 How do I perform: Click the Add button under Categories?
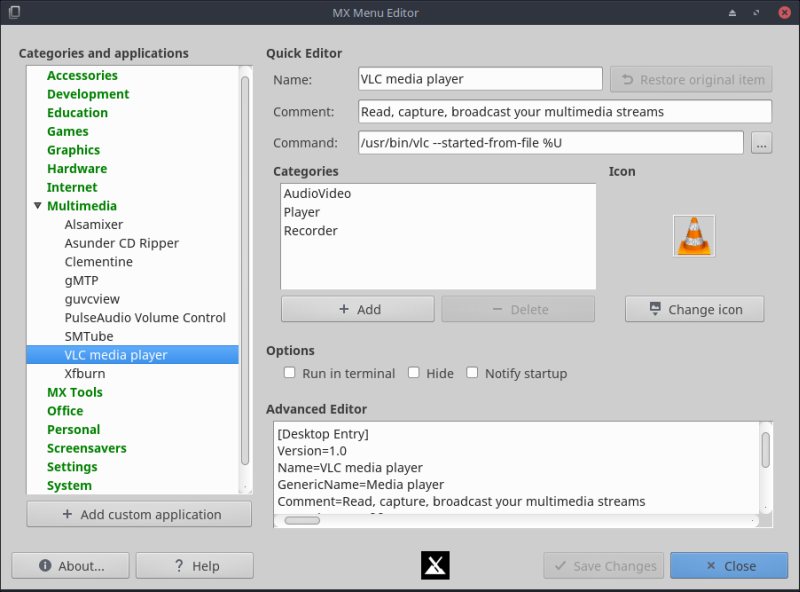tap(357, 308)
